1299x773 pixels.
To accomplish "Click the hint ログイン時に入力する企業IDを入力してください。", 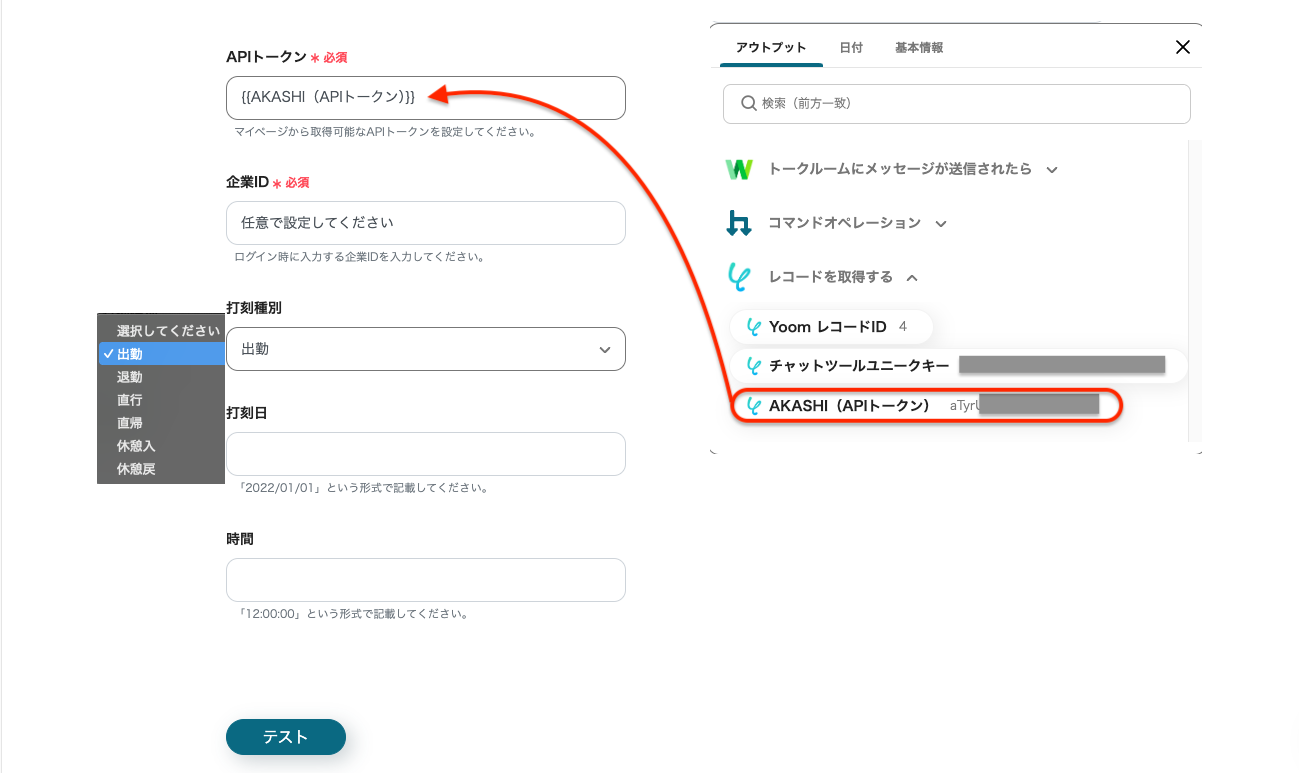I will coord(359,257).
